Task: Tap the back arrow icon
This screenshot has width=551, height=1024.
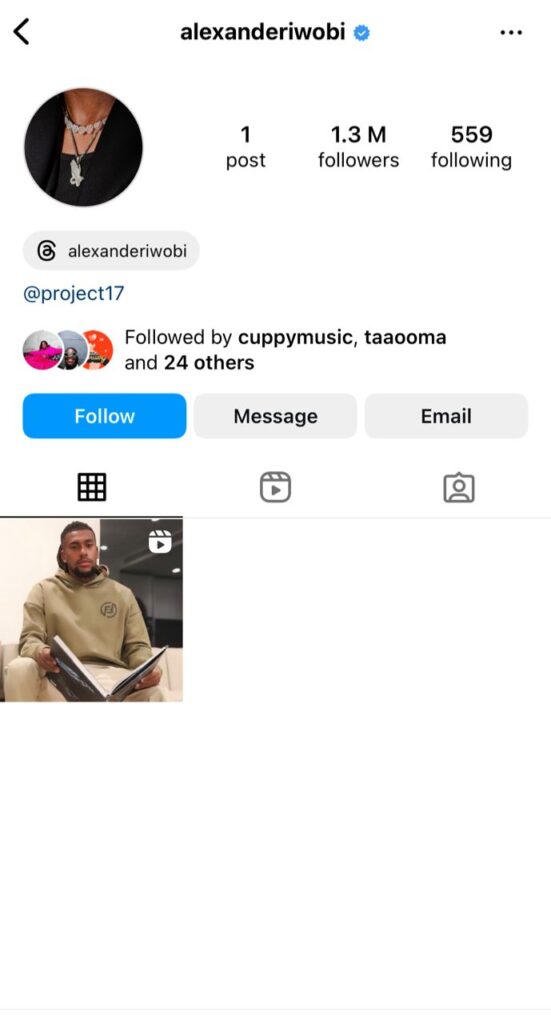Action: point(22,31)
